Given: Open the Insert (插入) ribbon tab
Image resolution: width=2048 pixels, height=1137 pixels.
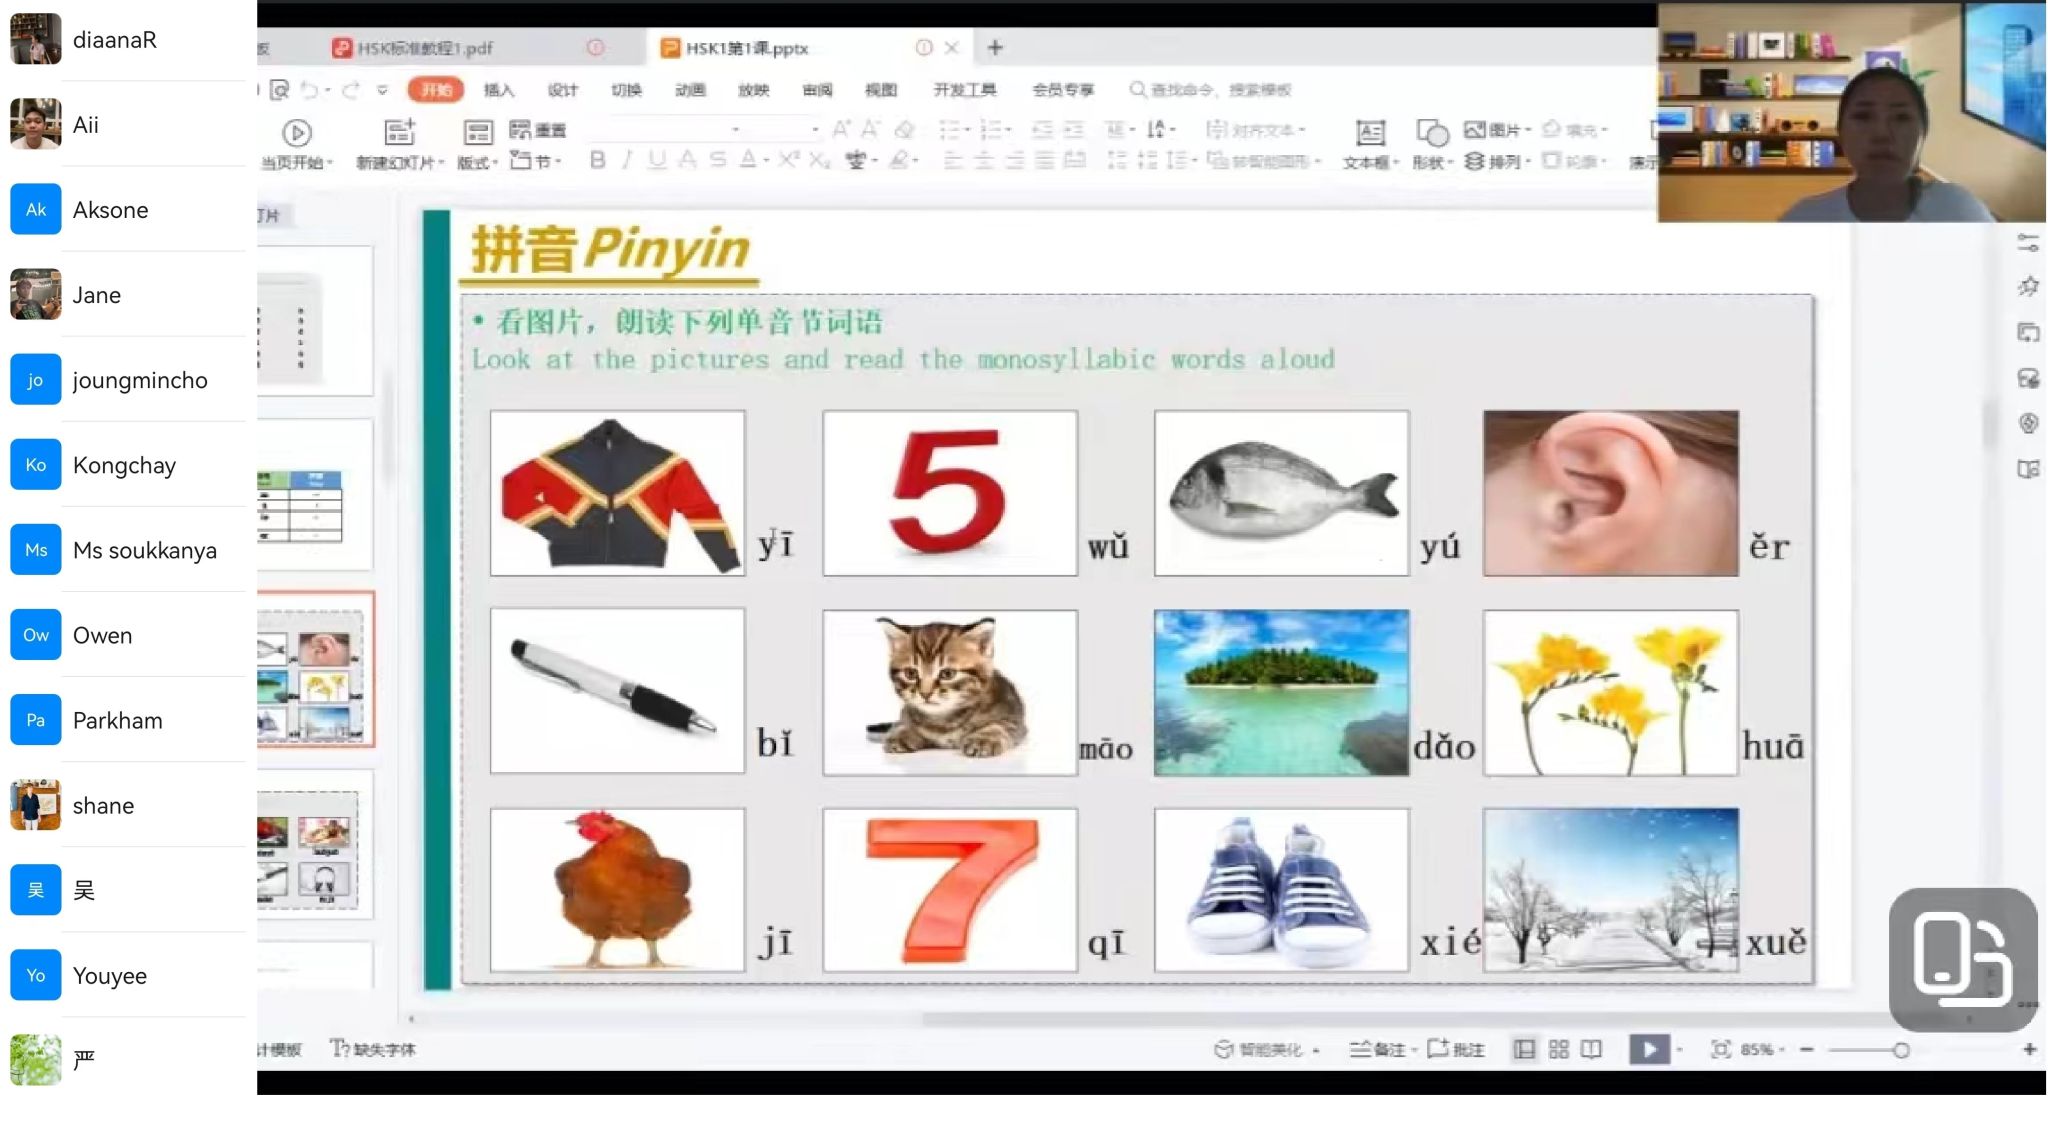Looking at the screenshot, I should click(x=498, y=90).
